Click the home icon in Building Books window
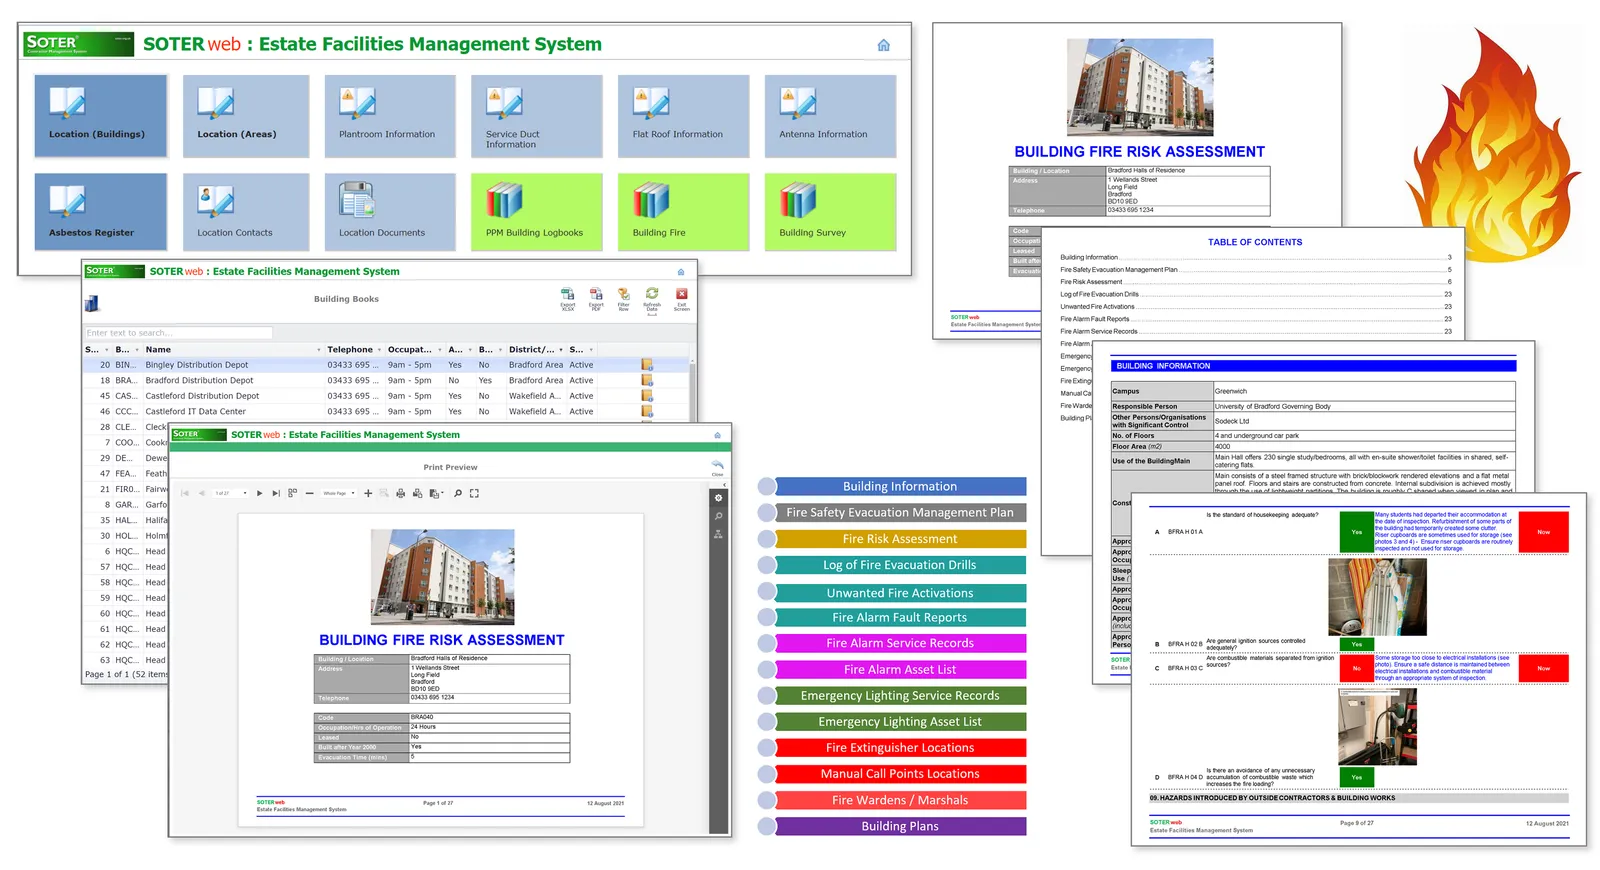Image resolution: width=1600 pixels, height=870 pixels. [x=681, y=272]
